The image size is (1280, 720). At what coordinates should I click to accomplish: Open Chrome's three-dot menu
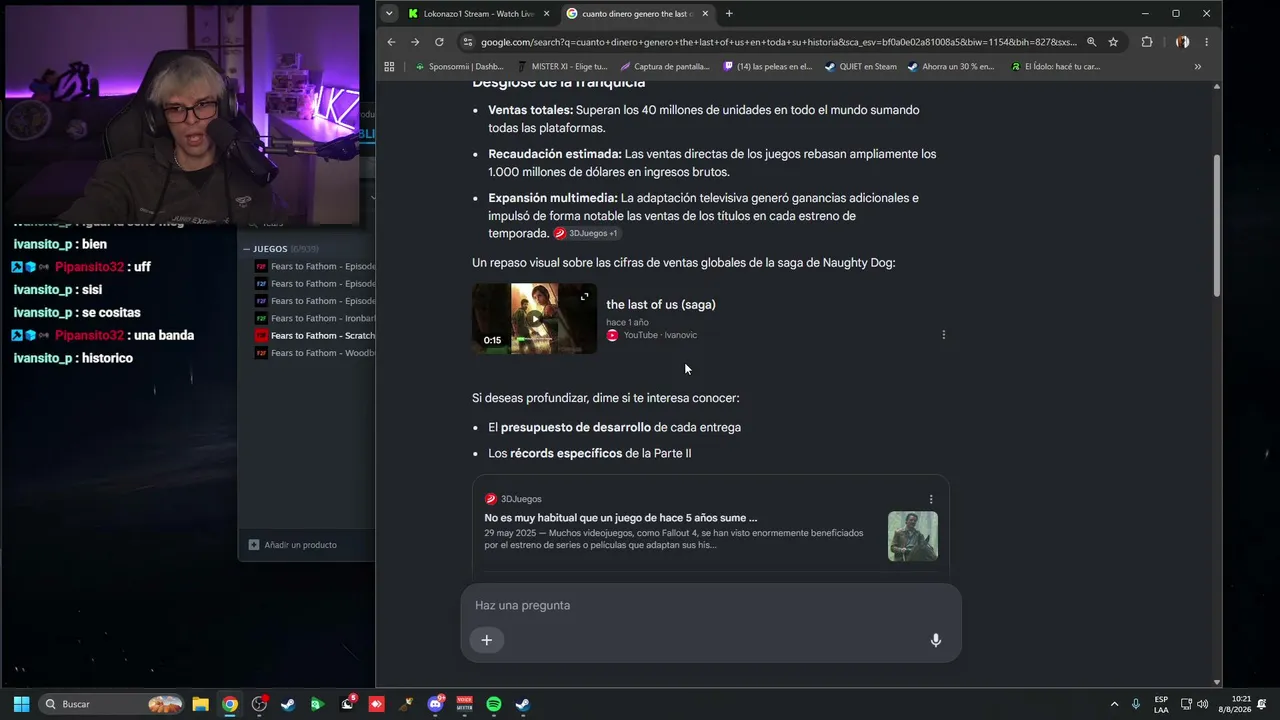[1207, 42]
